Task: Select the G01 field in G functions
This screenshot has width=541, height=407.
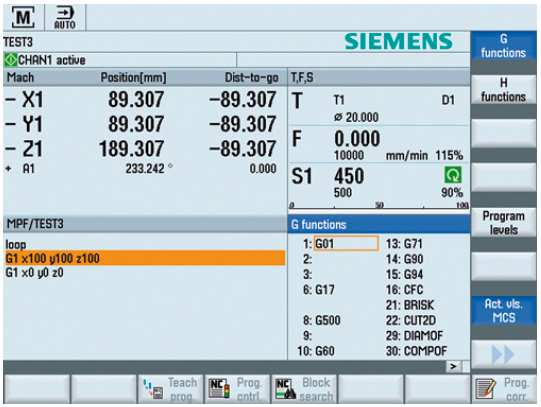Action: (x=346, y=244)
